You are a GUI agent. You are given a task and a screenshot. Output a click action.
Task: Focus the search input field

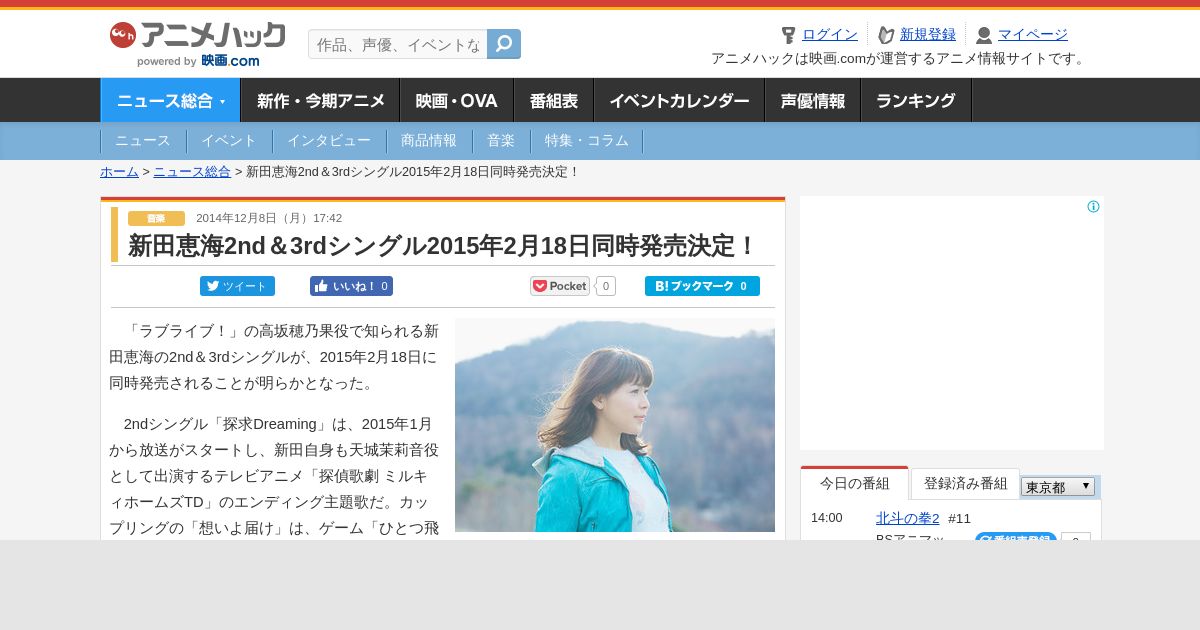398,44
